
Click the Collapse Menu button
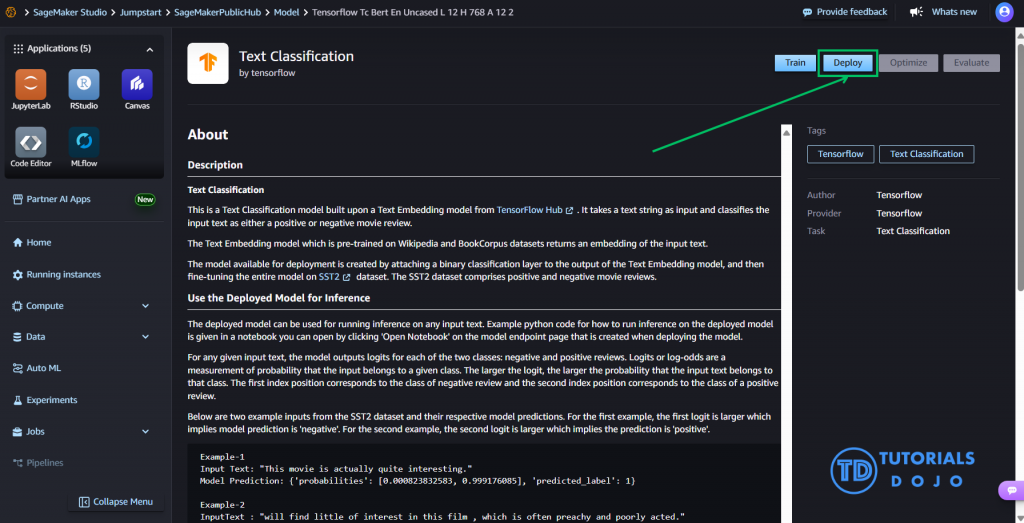[x=115, y=501]
